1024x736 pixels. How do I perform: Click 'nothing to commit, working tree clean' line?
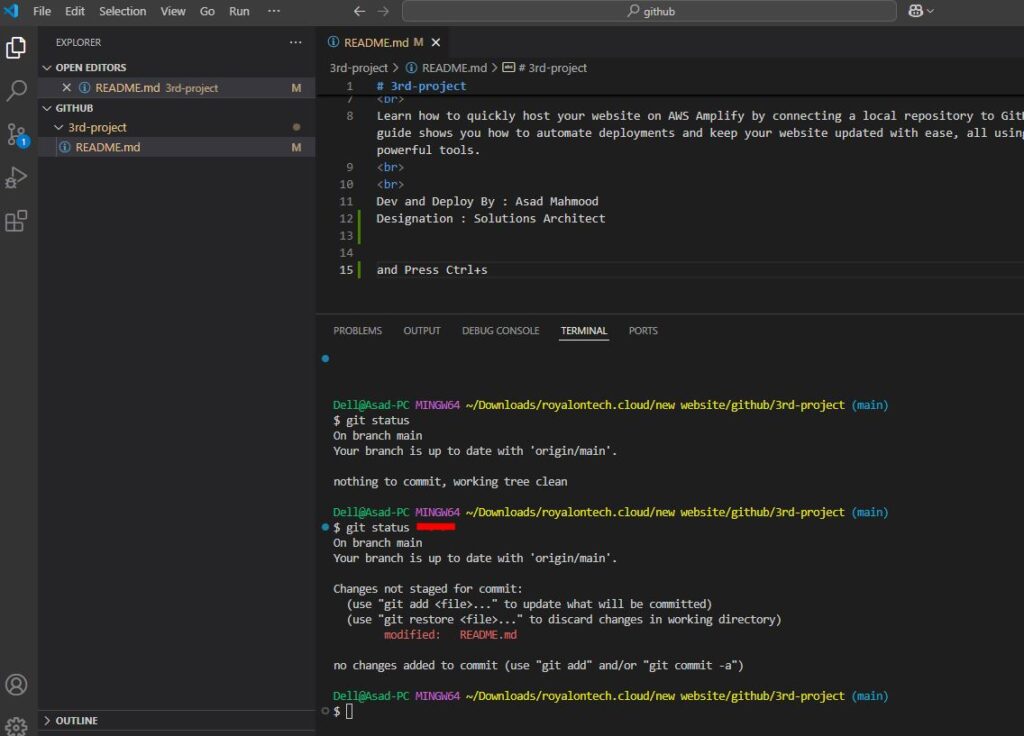click(x=450, y=481)
